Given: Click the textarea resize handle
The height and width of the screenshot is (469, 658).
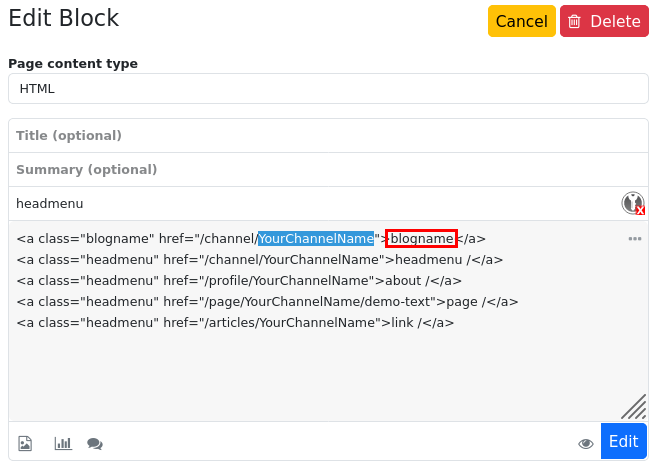Looking at the screenshot, I should click(633, 405).
